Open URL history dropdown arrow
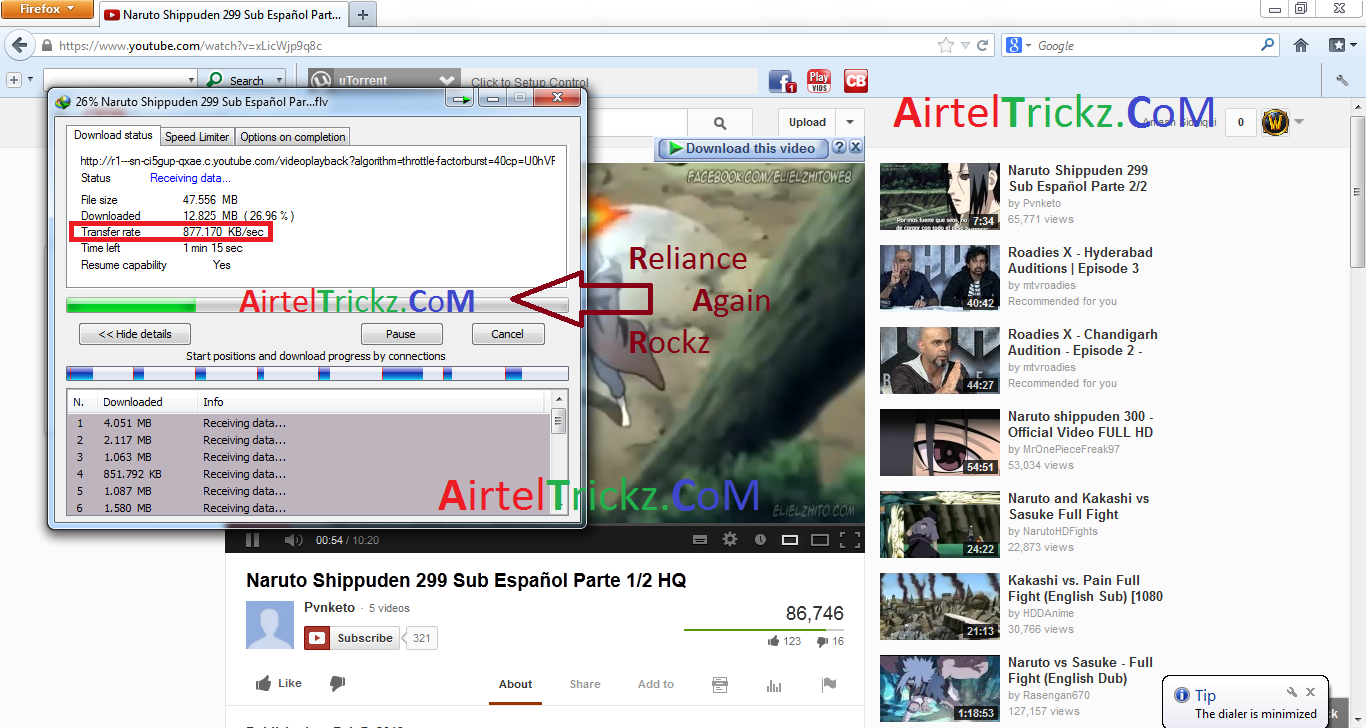Screen dimensions: 1366x728 [965, 45]
